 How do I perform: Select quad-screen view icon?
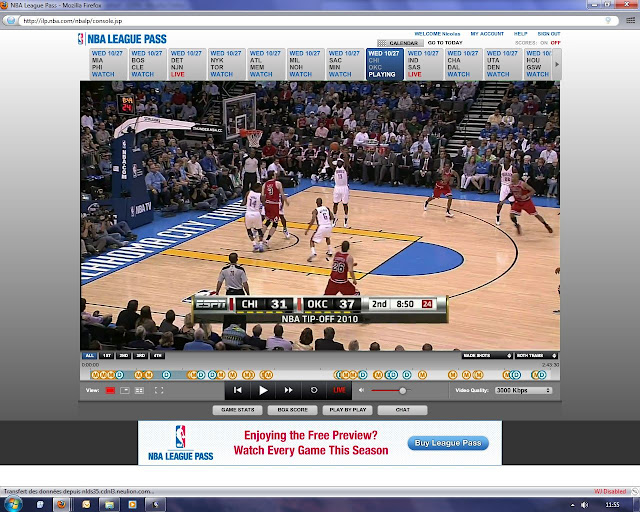pyautogui.click(x=139, y=390)
